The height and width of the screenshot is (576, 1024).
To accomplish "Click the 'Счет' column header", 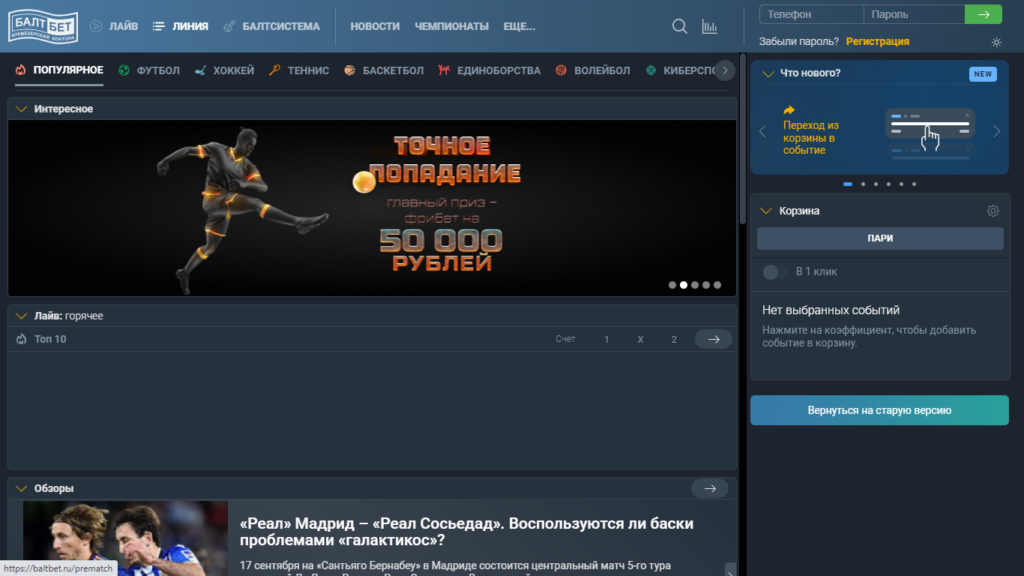I will [x=565, y=339].
